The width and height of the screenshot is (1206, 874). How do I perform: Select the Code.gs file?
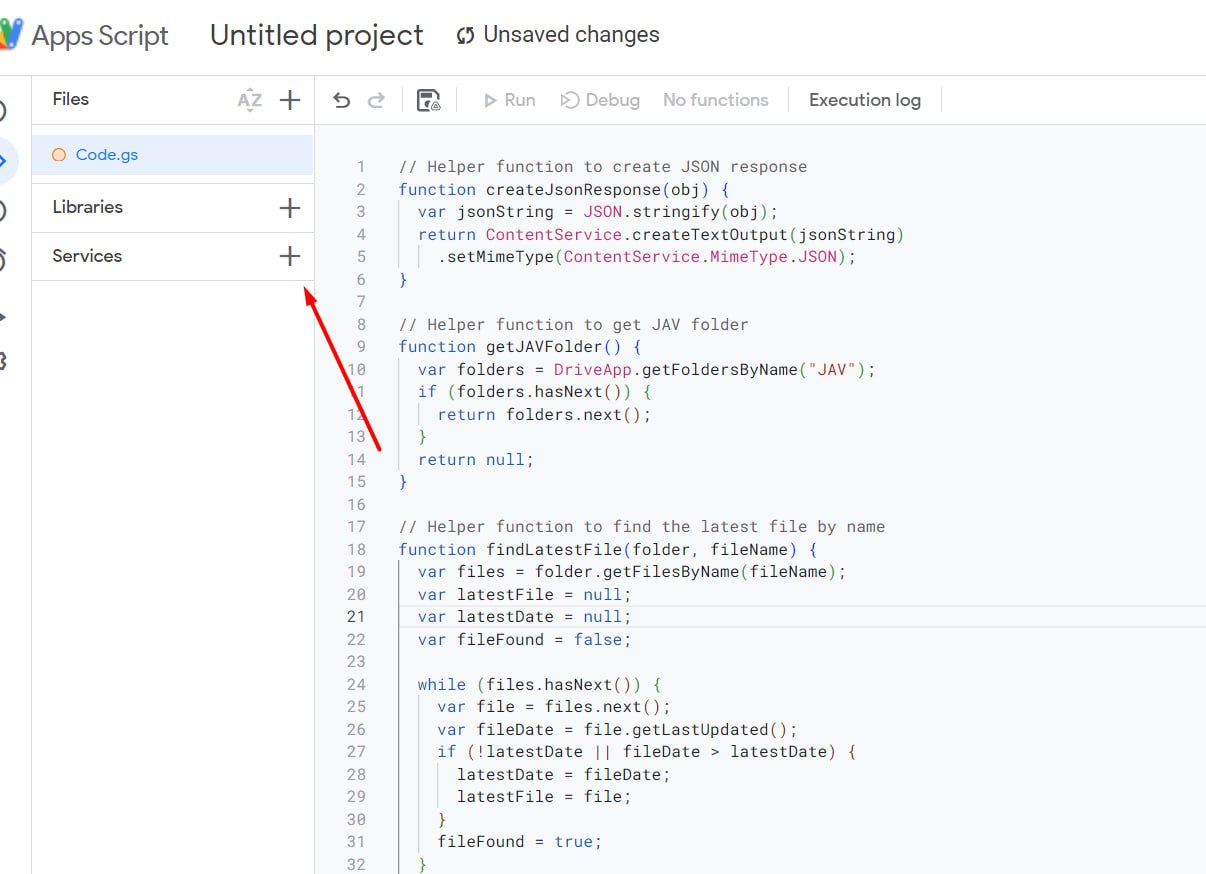pyautogui.click(x=107, y=155)
